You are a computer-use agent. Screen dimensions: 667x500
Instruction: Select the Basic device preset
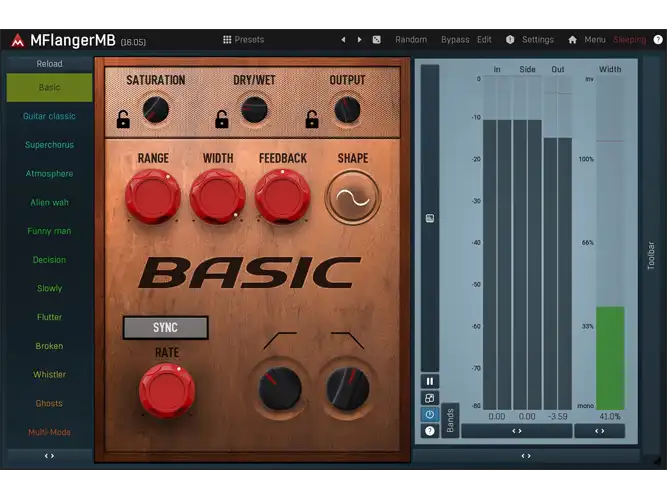[x=49, y=87]
